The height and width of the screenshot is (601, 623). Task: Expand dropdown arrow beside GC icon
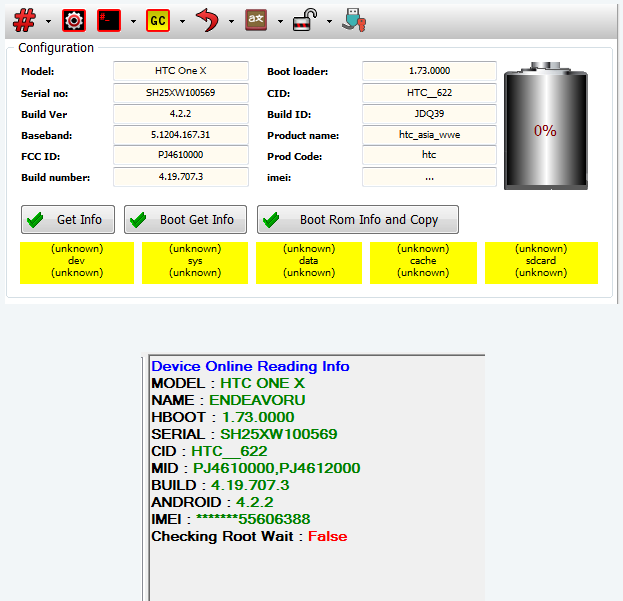pyautogui.click(x=182, y=21)
